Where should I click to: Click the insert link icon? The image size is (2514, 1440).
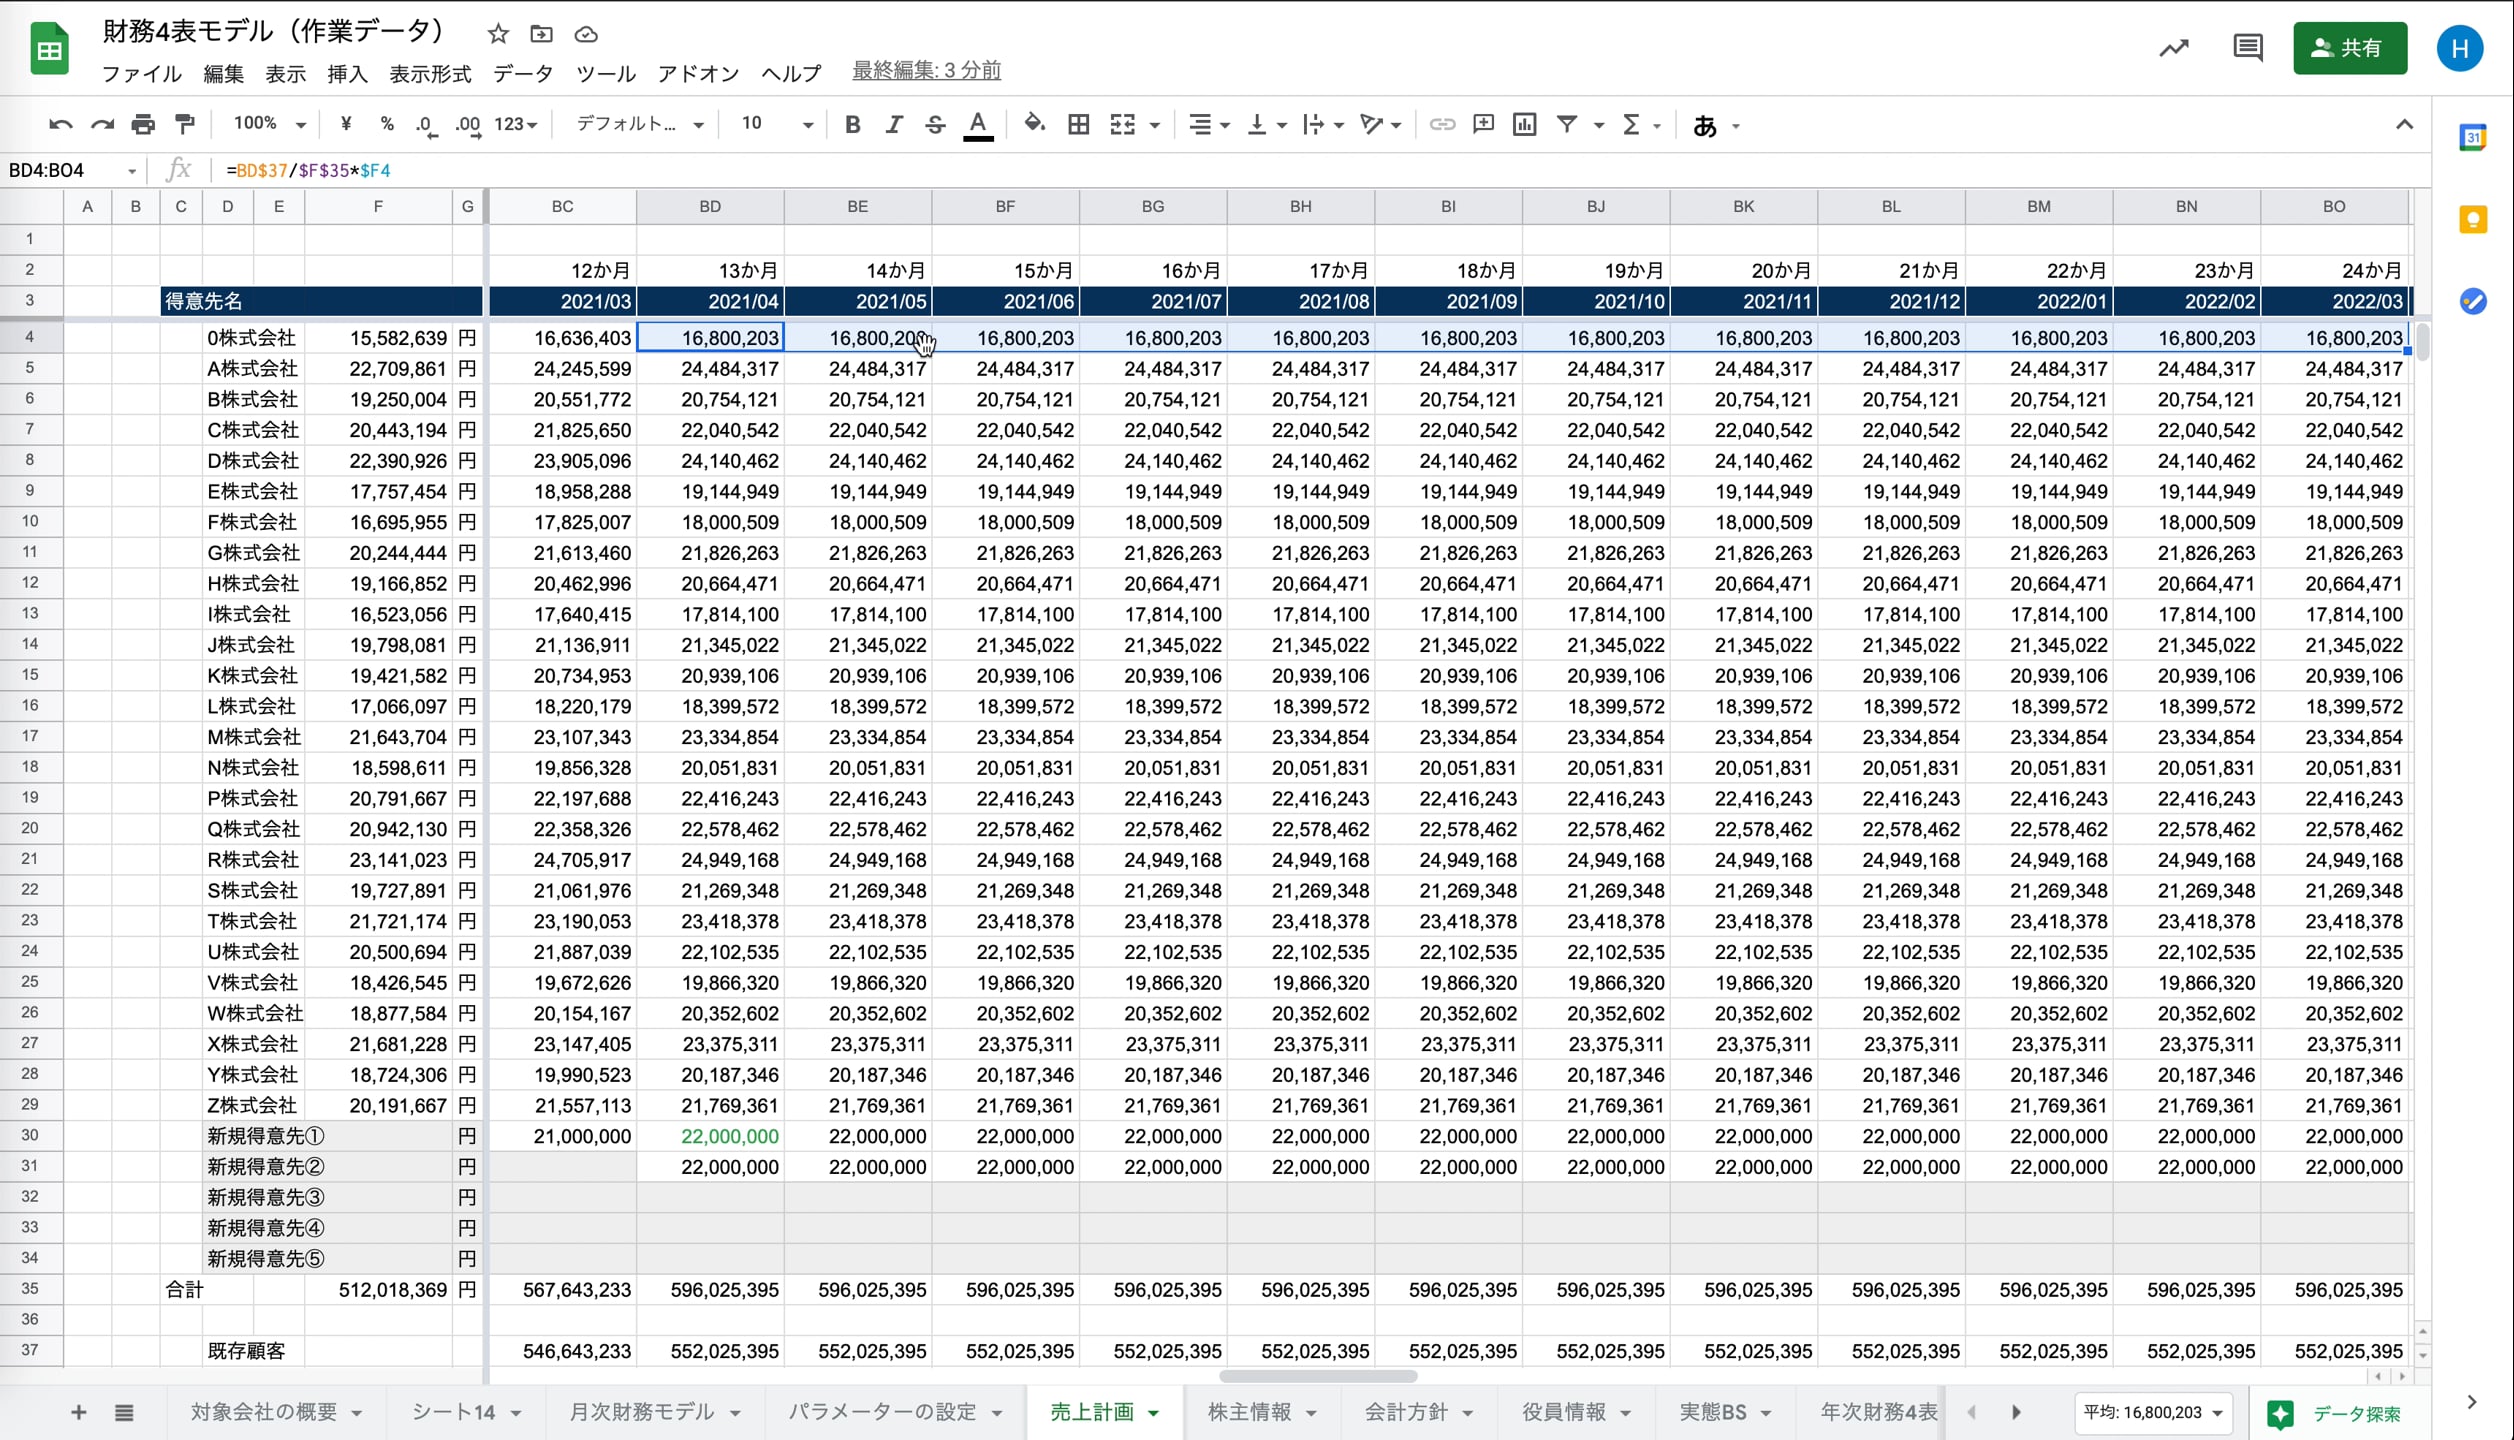1441,124
